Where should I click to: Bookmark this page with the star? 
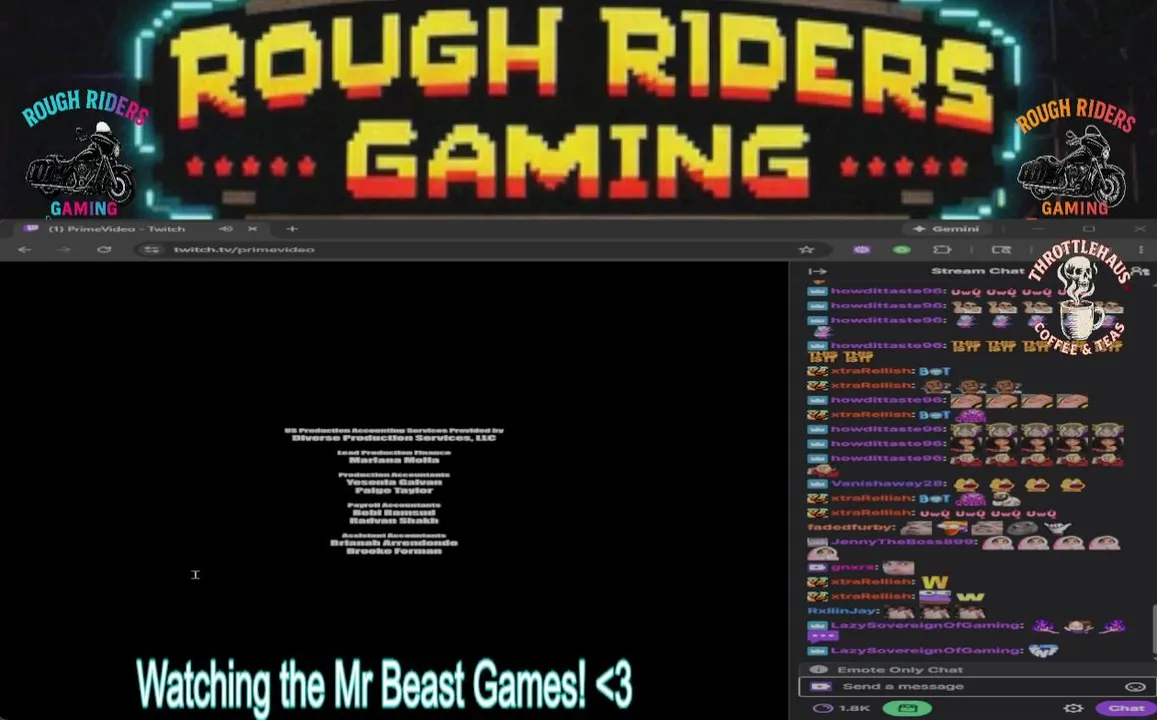tap(807, 249)
